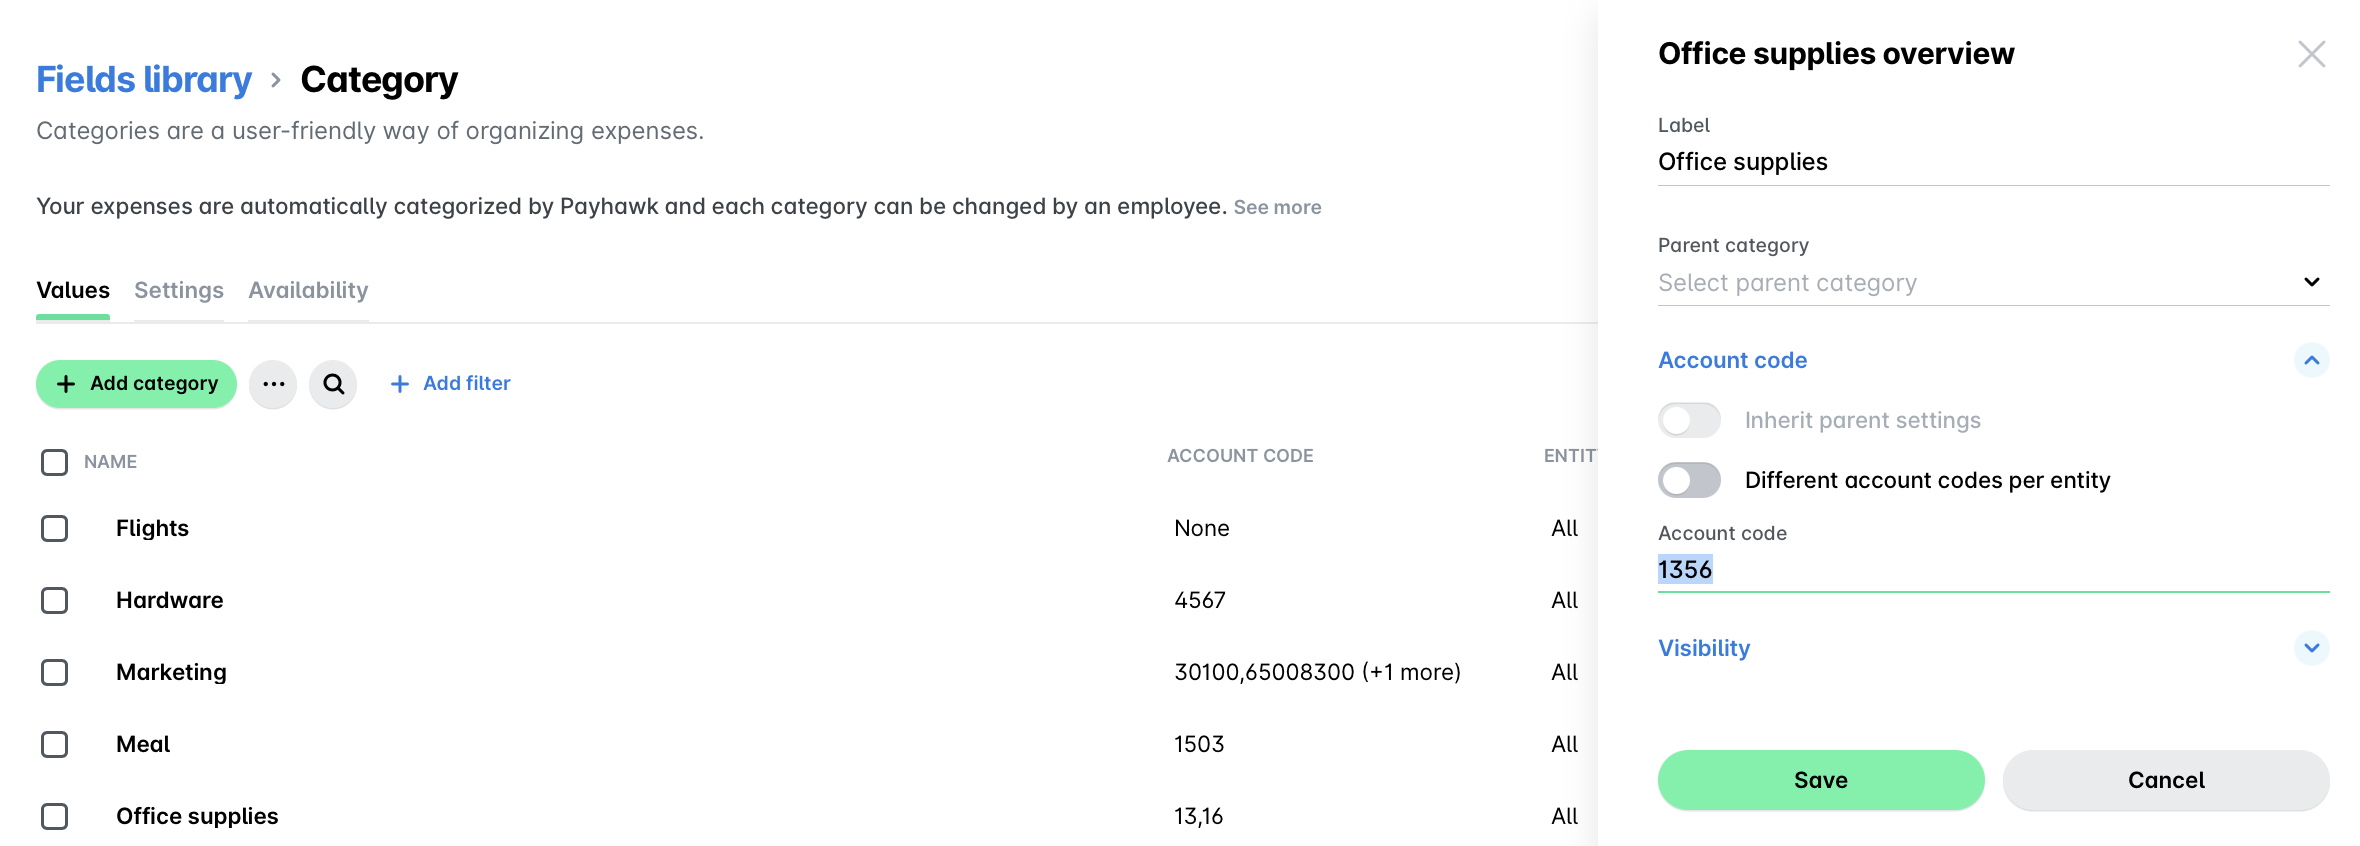The width and height of the screenshot is (2360, 846).
Task: Switch to the Availability tab
Action: point(308,291)
